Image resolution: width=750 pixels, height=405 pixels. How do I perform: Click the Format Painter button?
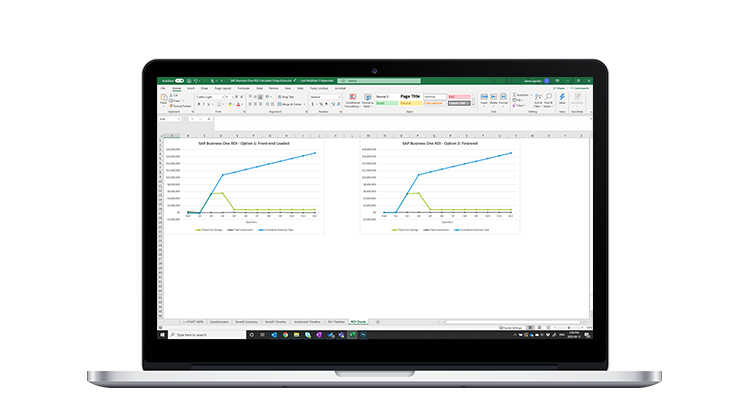coord(180,106)
